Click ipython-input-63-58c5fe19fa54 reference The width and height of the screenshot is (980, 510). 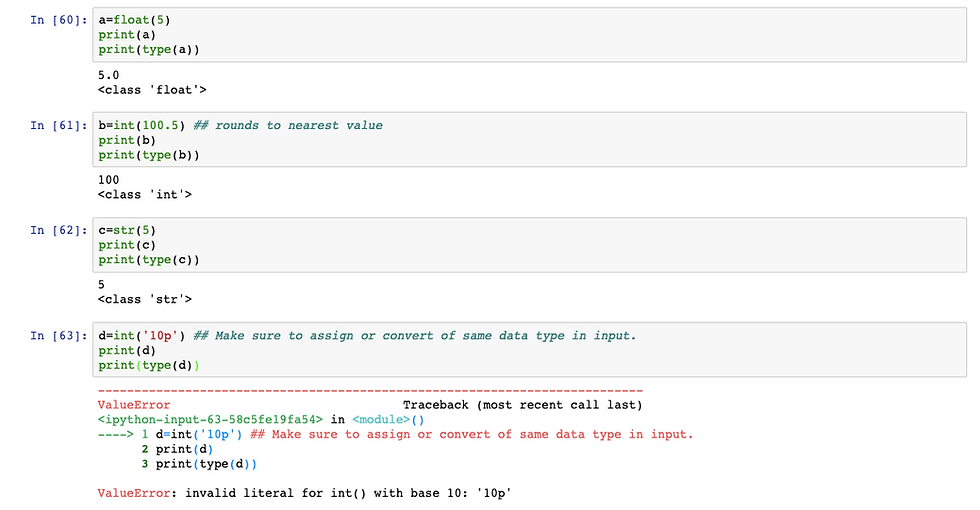pyautogui.click(x=211, y=420)
